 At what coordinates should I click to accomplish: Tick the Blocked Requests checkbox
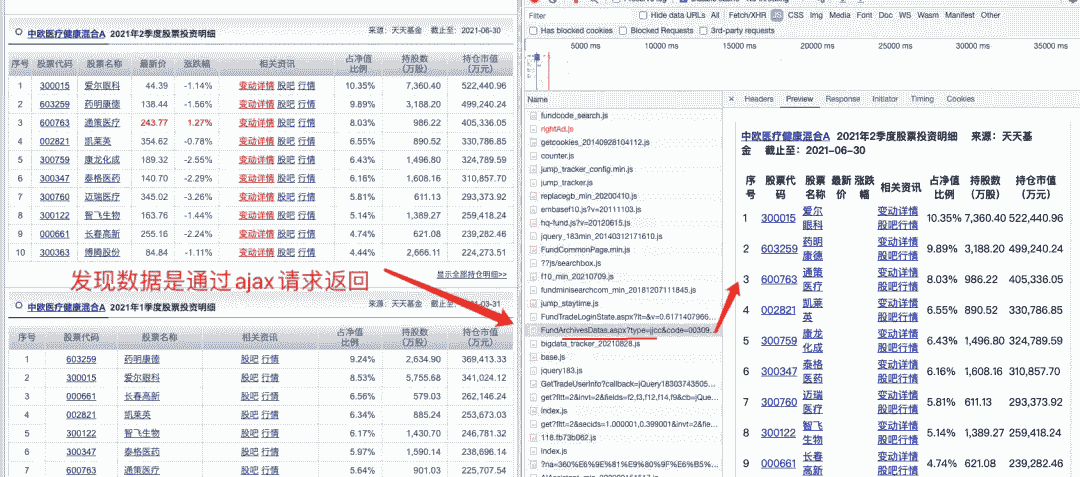[623, 31]
